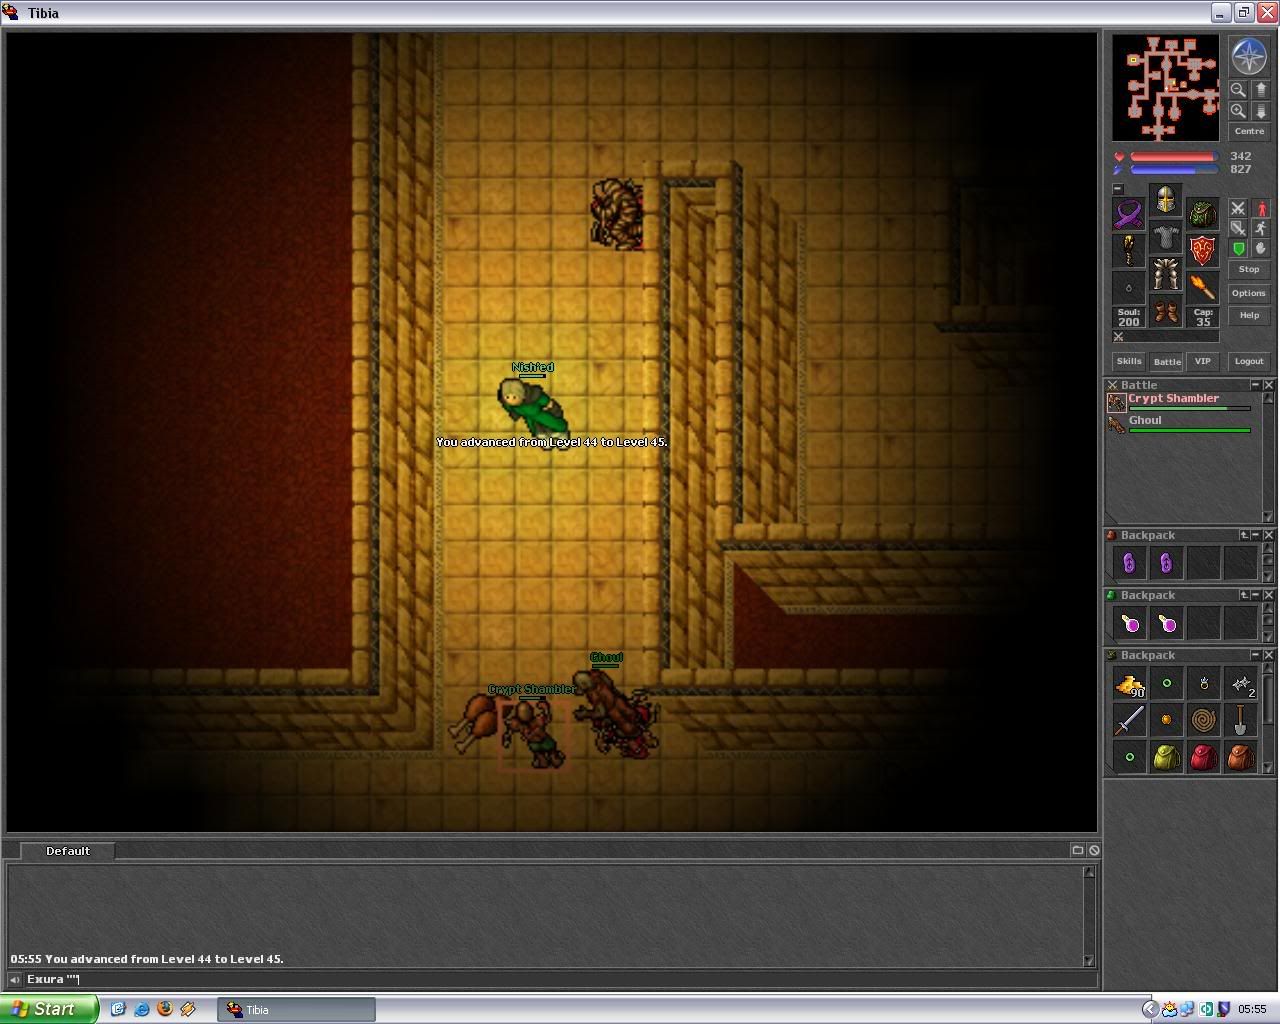1280x1024 pixels.
Task: Minimize the first Backpack panel
Action: [x=1255, y=535]
